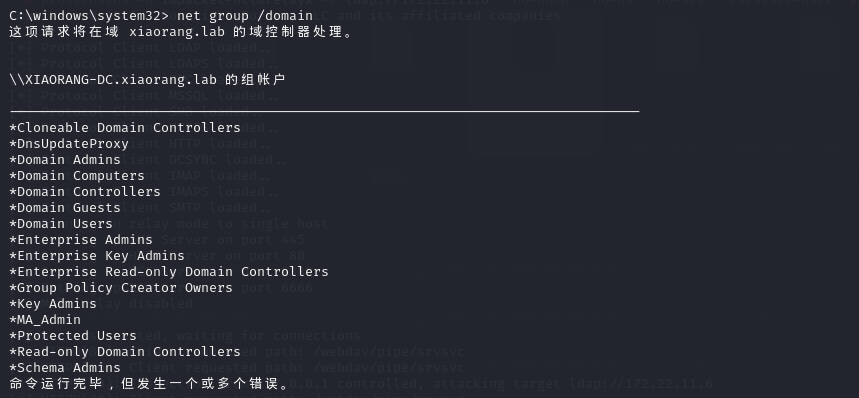Select the Domain Admins group line

pos(65,160)
